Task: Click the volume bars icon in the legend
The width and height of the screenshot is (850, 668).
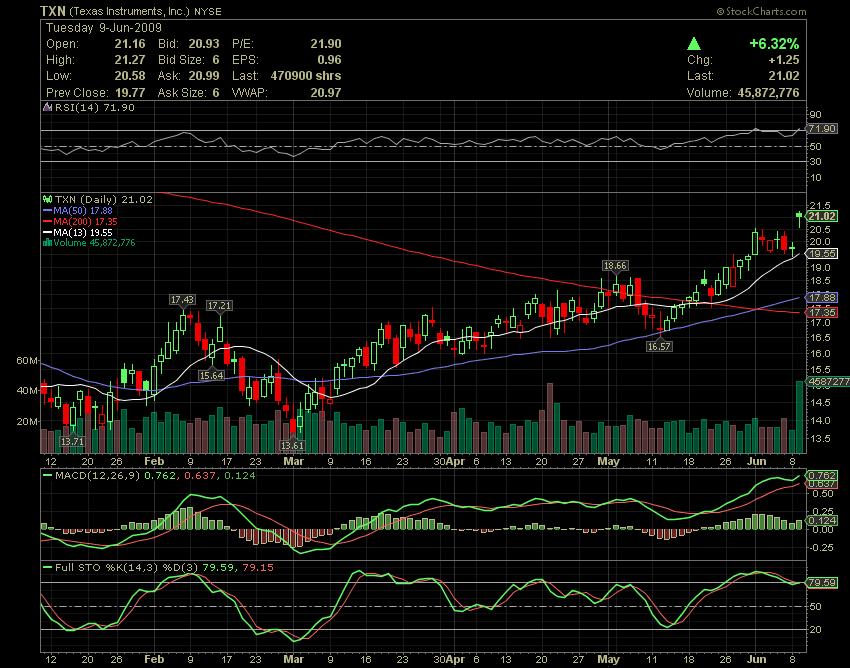Action: [x=47, y=243]
